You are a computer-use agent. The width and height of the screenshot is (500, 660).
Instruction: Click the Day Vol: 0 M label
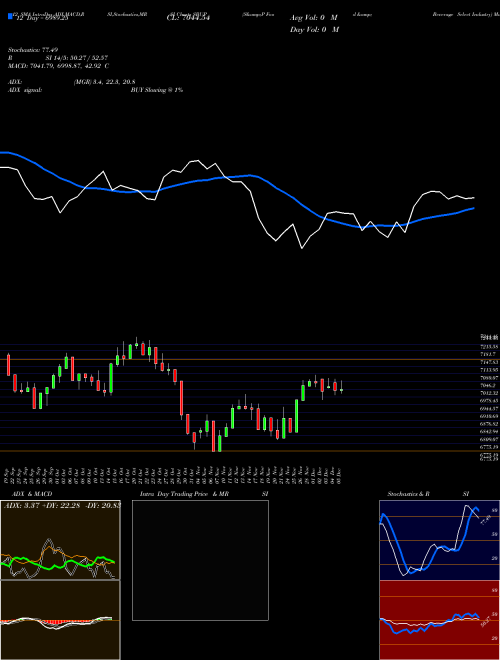(x=314, y=30)
